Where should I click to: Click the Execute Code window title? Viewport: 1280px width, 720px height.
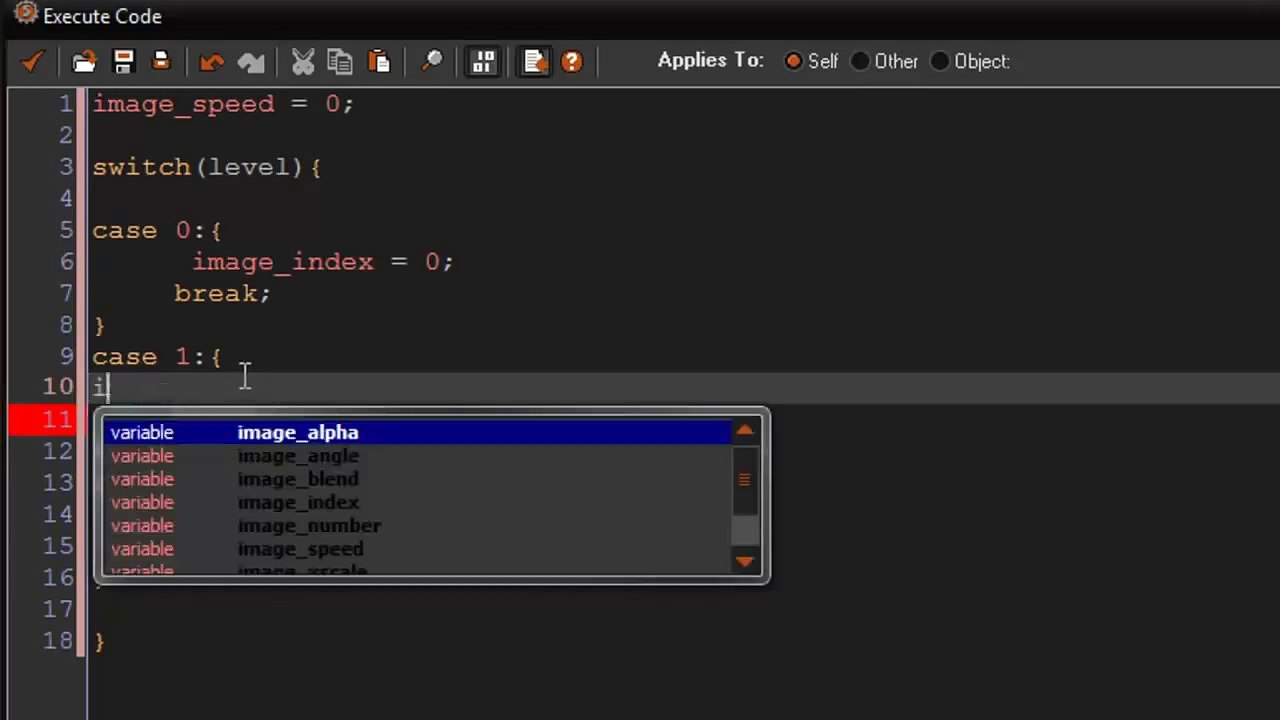click(102, 16)
